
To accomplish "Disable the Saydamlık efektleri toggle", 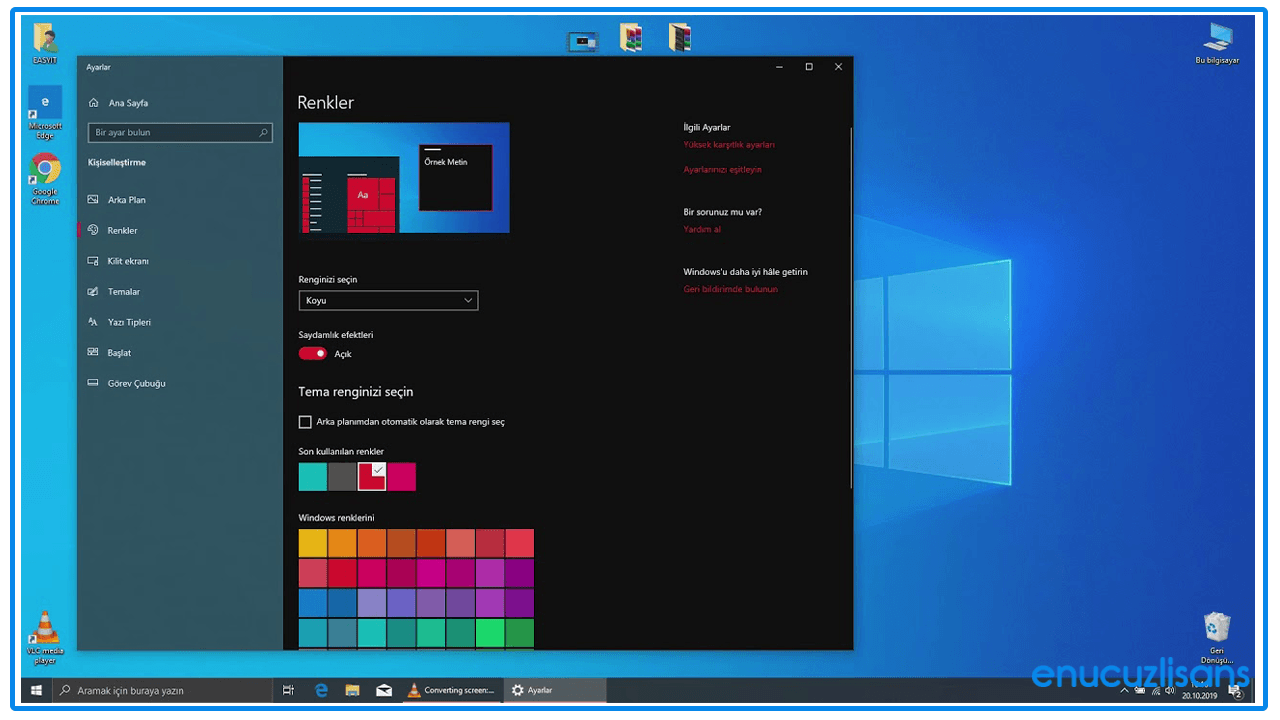I will [313, 353].
